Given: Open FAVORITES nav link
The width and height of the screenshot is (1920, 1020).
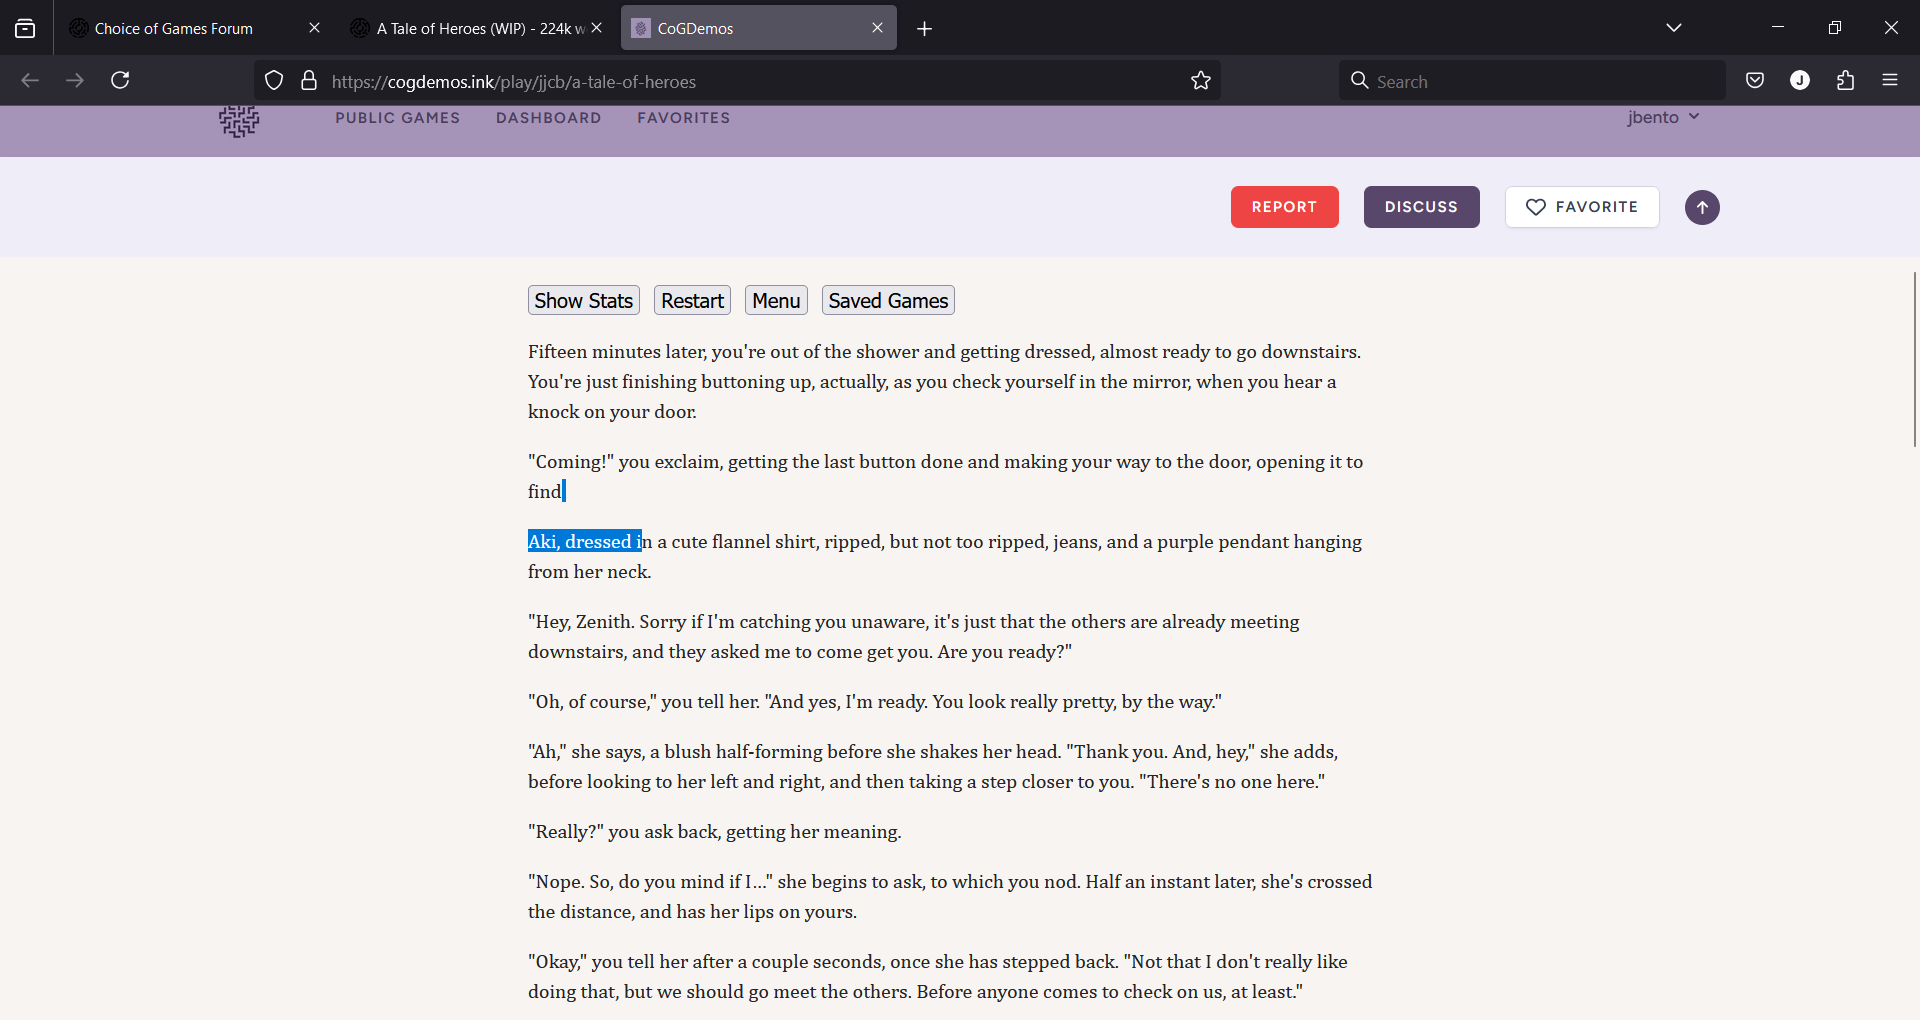Looking at the screenshot, I should click(x=684, y=118).
